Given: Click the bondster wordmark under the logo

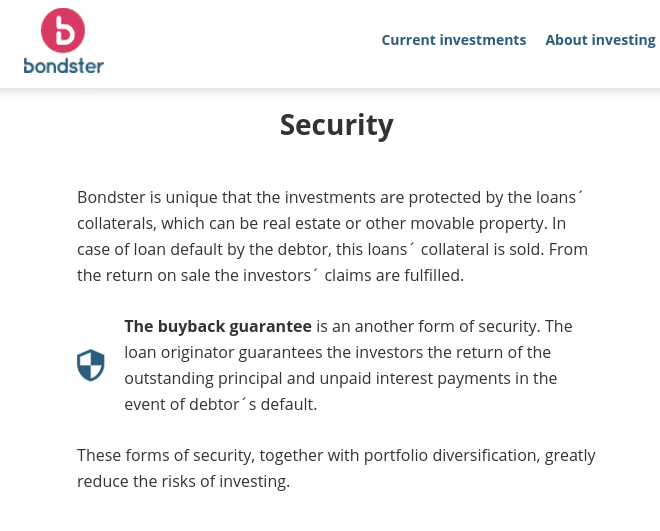Looking at the screenshot, I should pyautogui.click(x=64, y=66).
